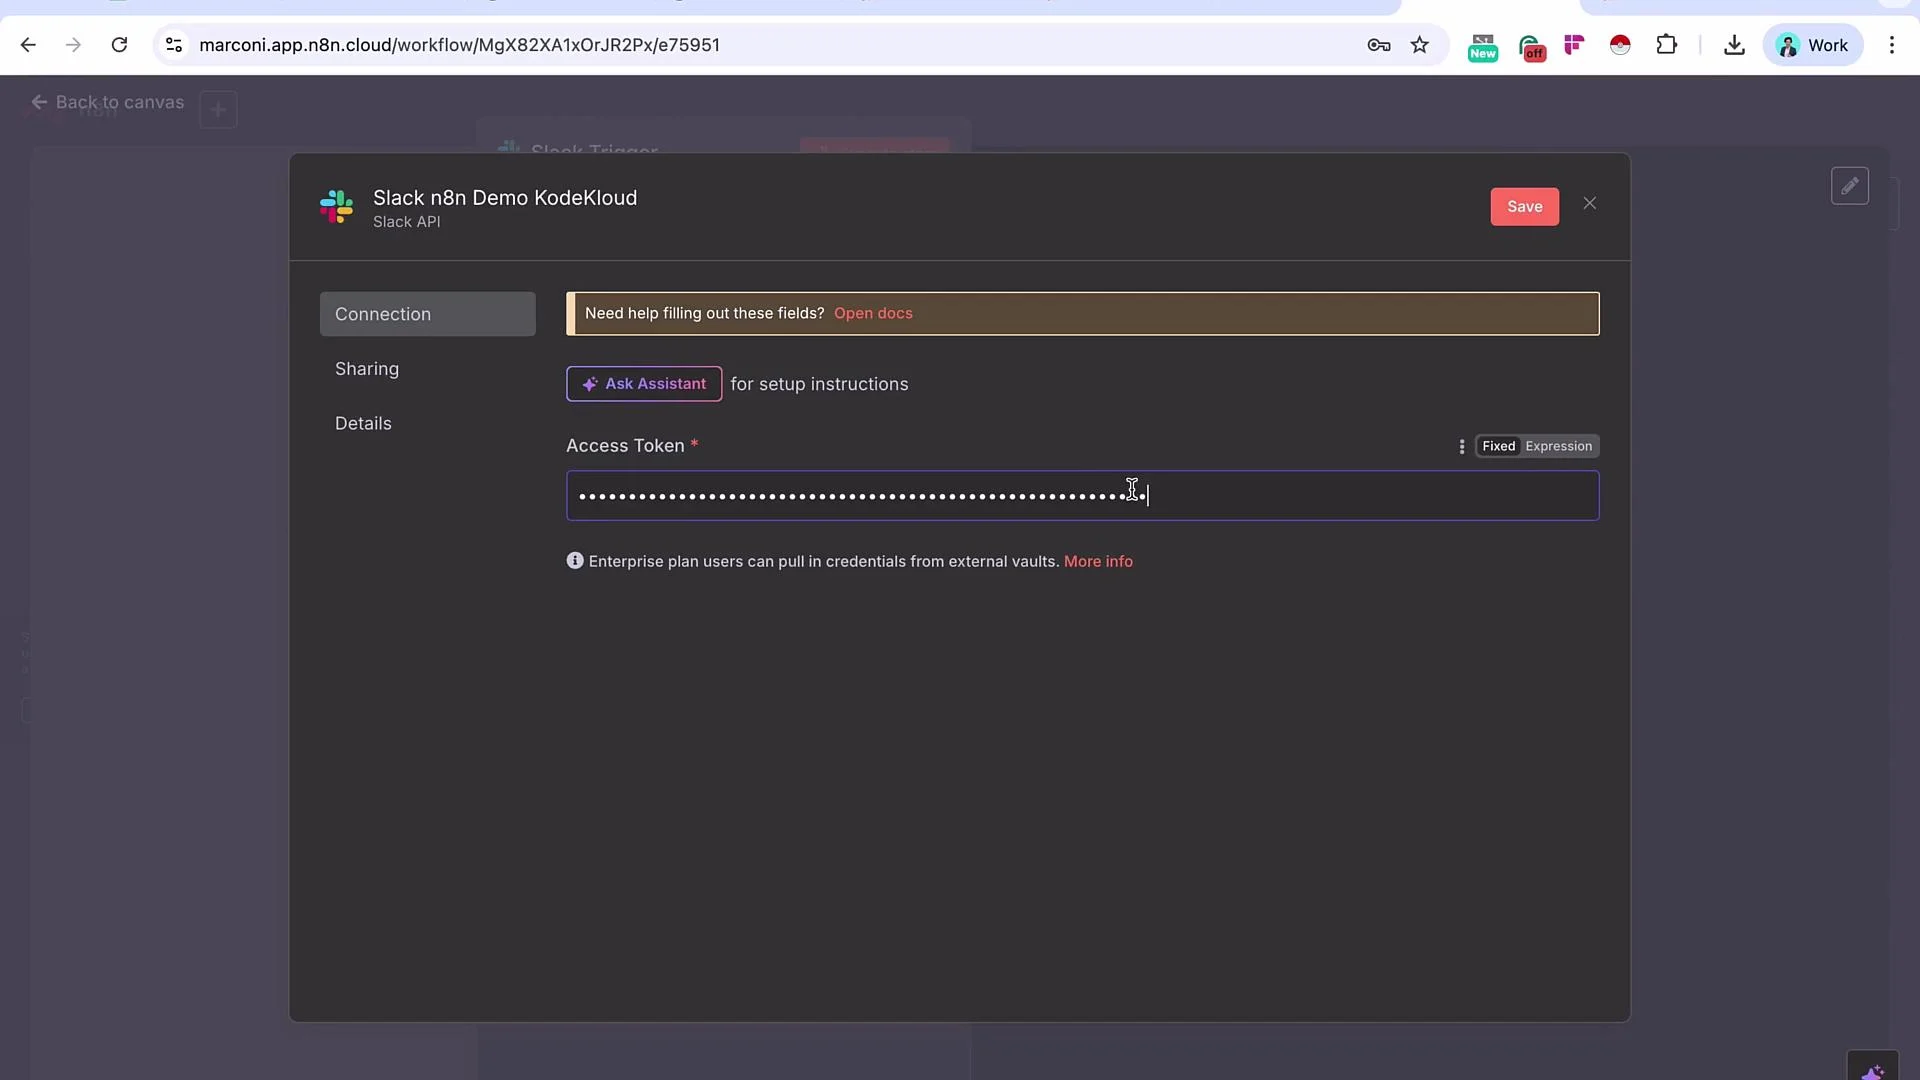Reload the current page
Viewport: 1920px width, 1080px height.
tap(119, 45)
